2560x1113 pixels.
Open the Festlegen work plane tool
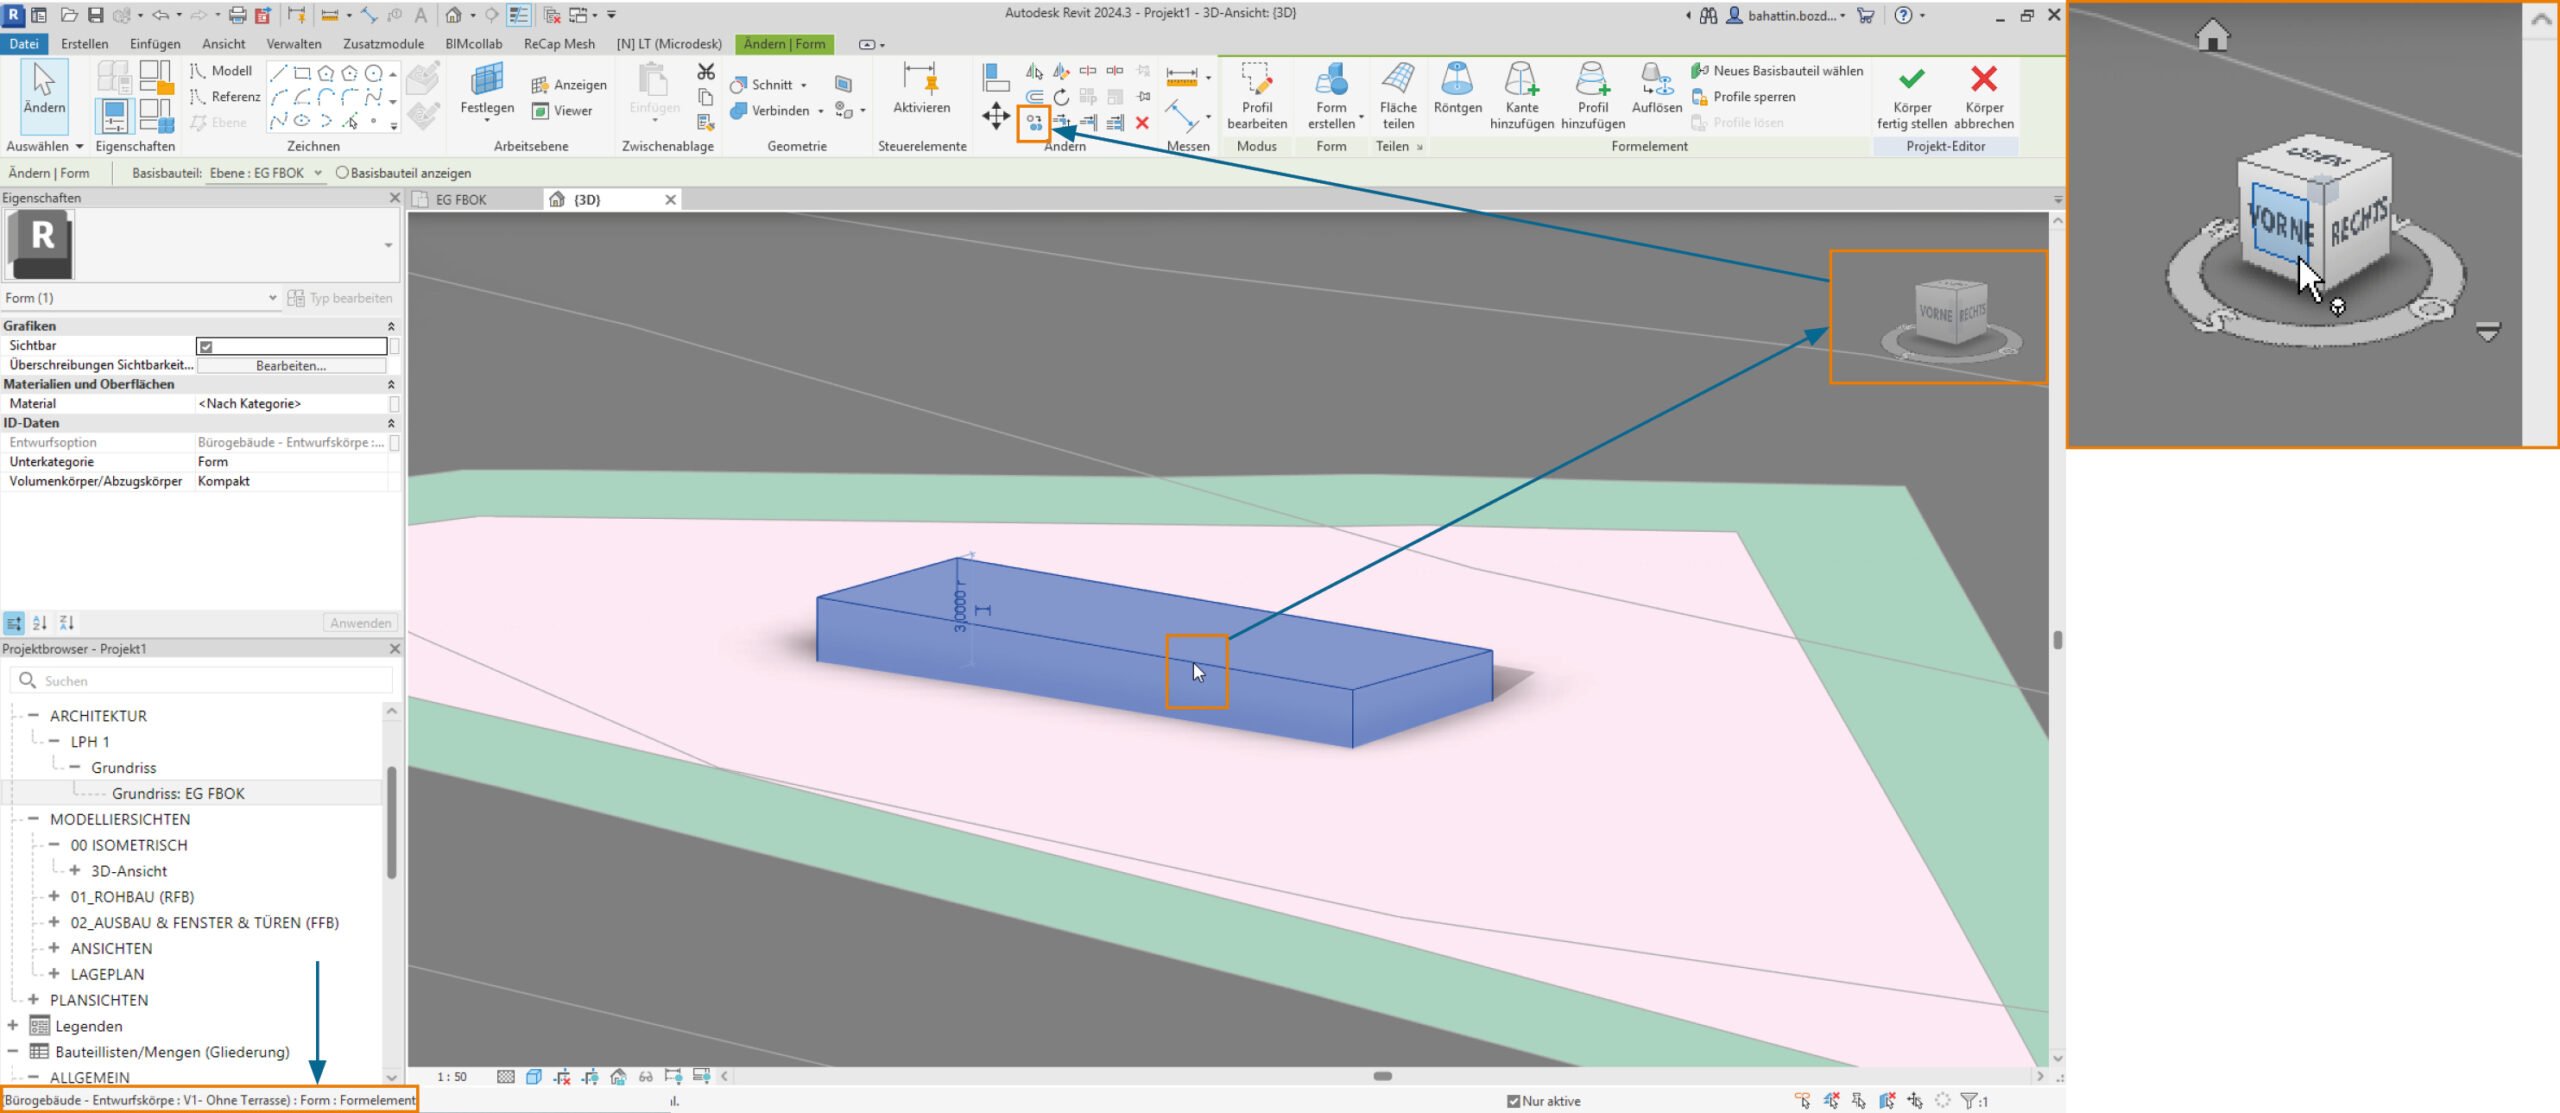[x=487, y=92]
